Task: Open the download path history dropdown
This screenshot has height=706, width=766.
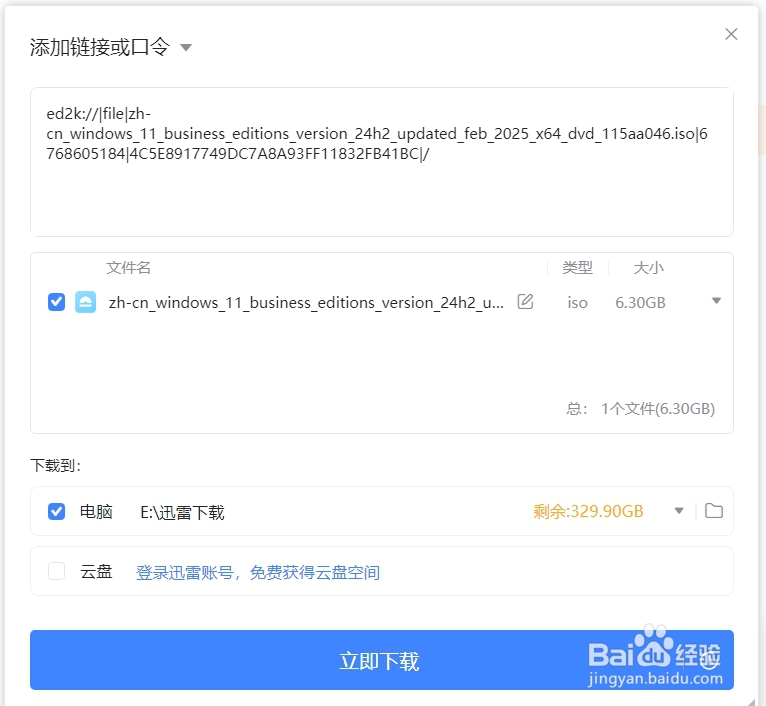Action: click(679, 511)
